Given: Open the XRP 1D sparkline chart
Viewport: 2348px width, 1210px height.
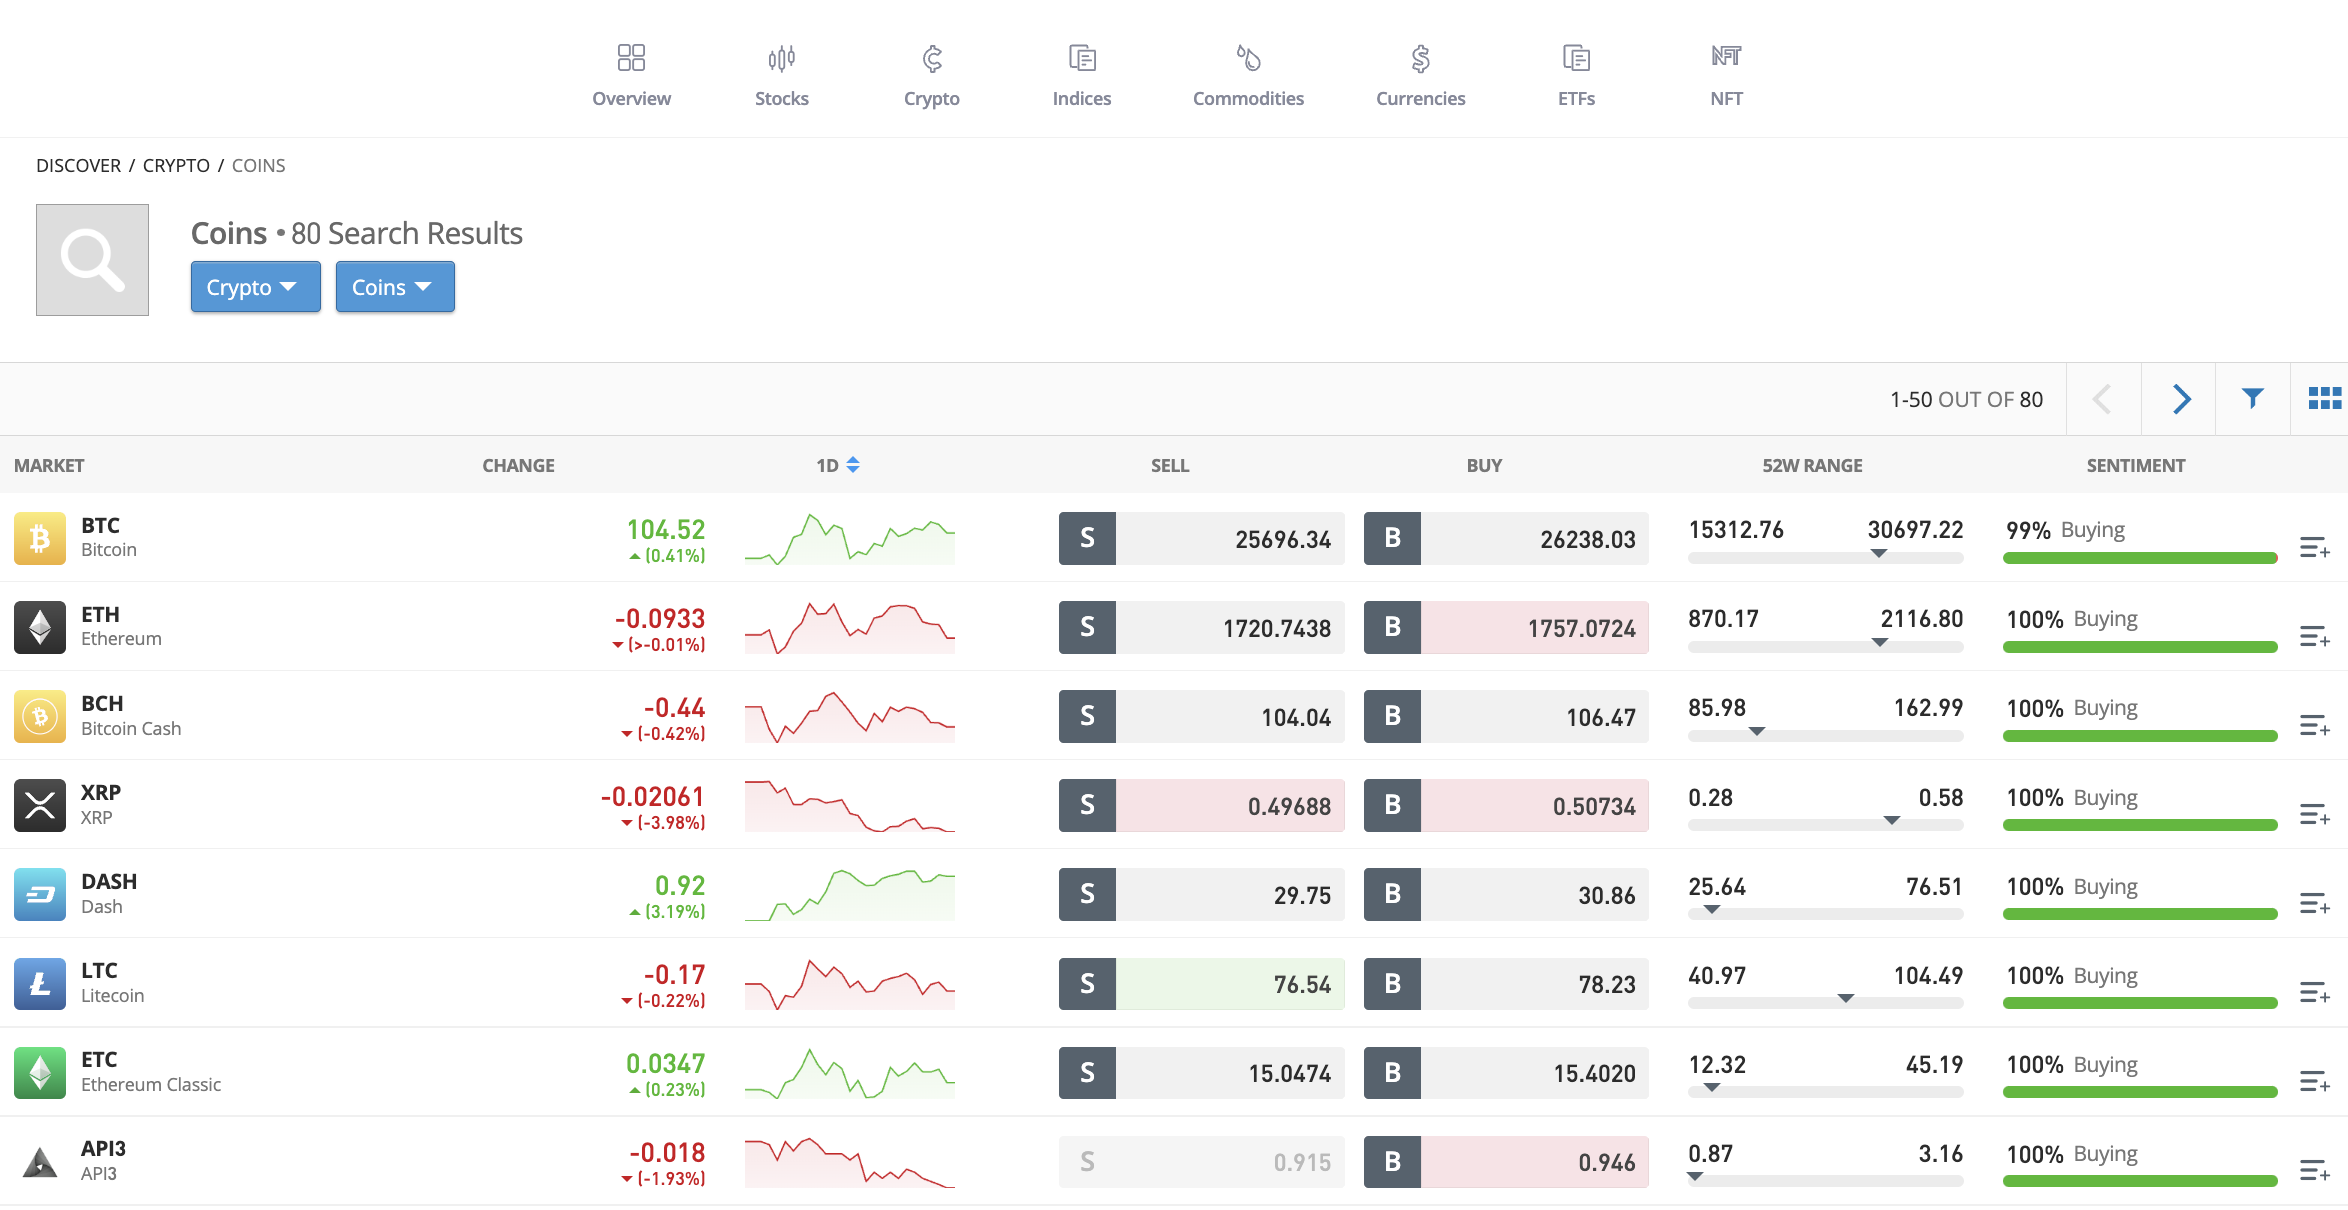Looking at the screenshot, I should coord(850,805).
